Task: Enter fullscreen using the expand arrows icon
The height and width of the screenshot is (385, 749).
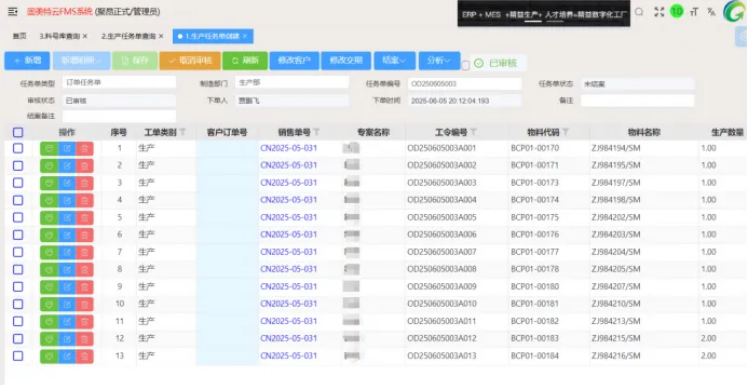Action: point(659,12)
